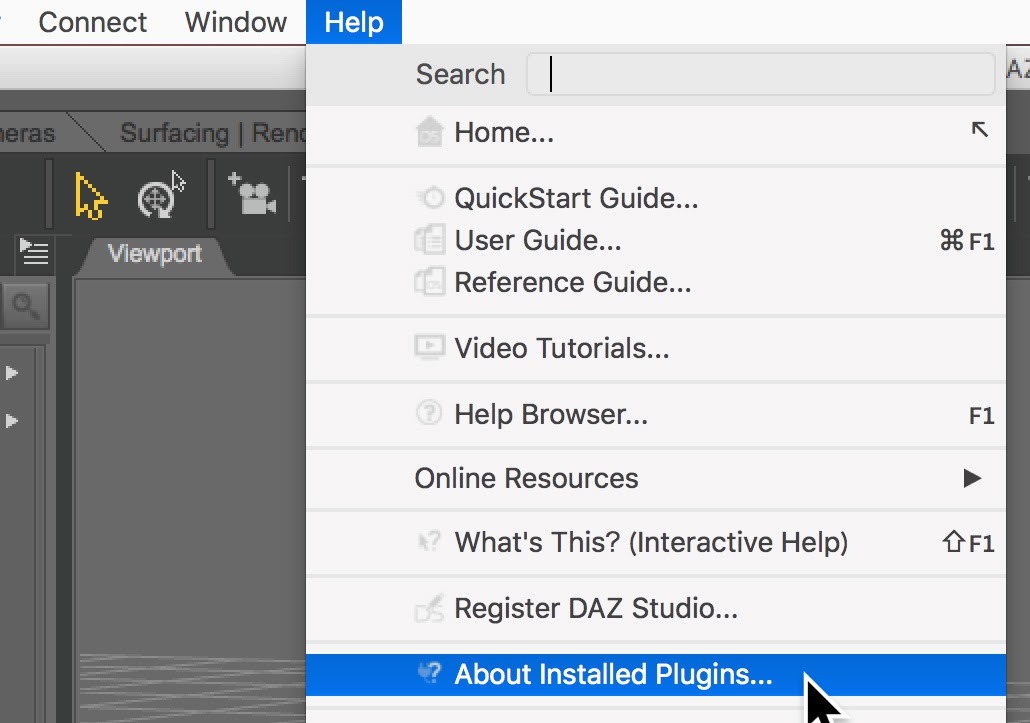Image resolution: width=1030 pixels, height=723 pixels.
Task: Switch to the Viewport tab
Action: (155, 254)
